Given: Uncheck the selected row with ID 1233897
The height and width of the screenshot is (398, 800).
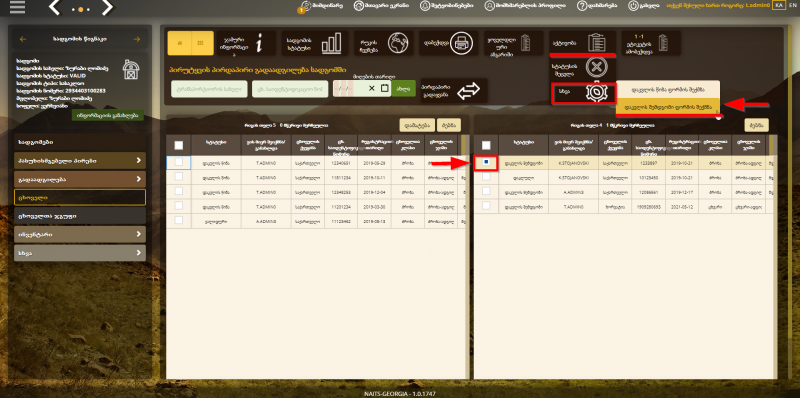Looking at the screenshot, I should tap(486, 162).
